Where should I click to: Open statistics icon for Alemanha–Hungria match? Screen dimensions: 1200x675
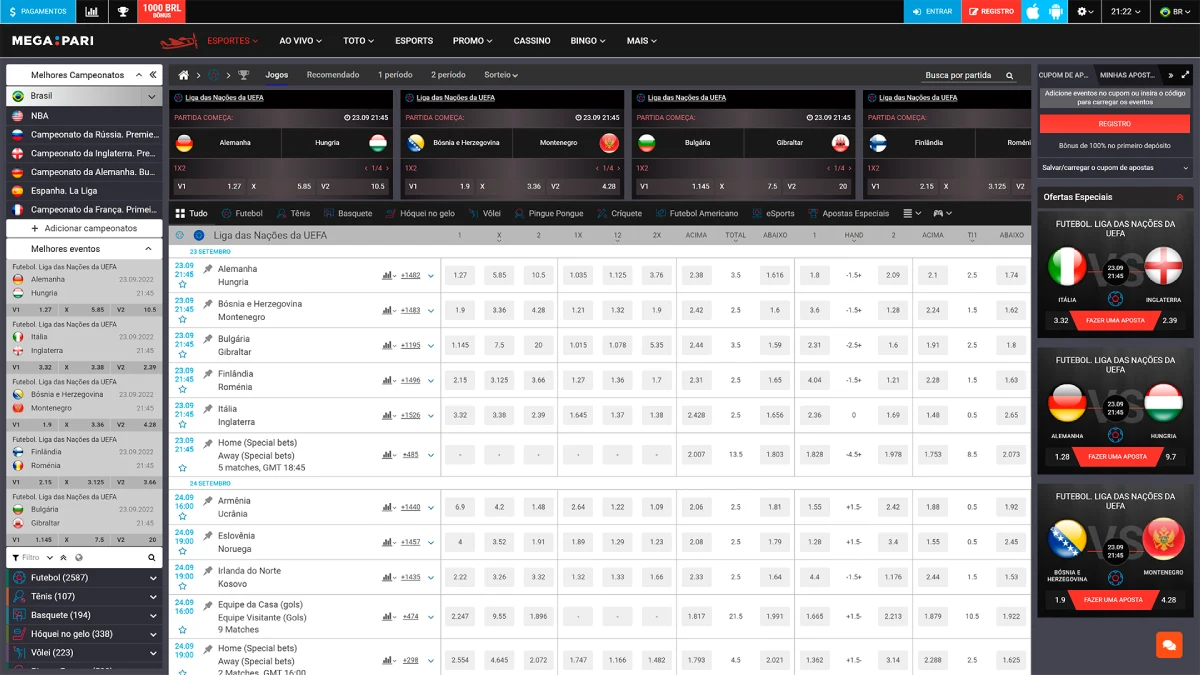coord(388,275)
